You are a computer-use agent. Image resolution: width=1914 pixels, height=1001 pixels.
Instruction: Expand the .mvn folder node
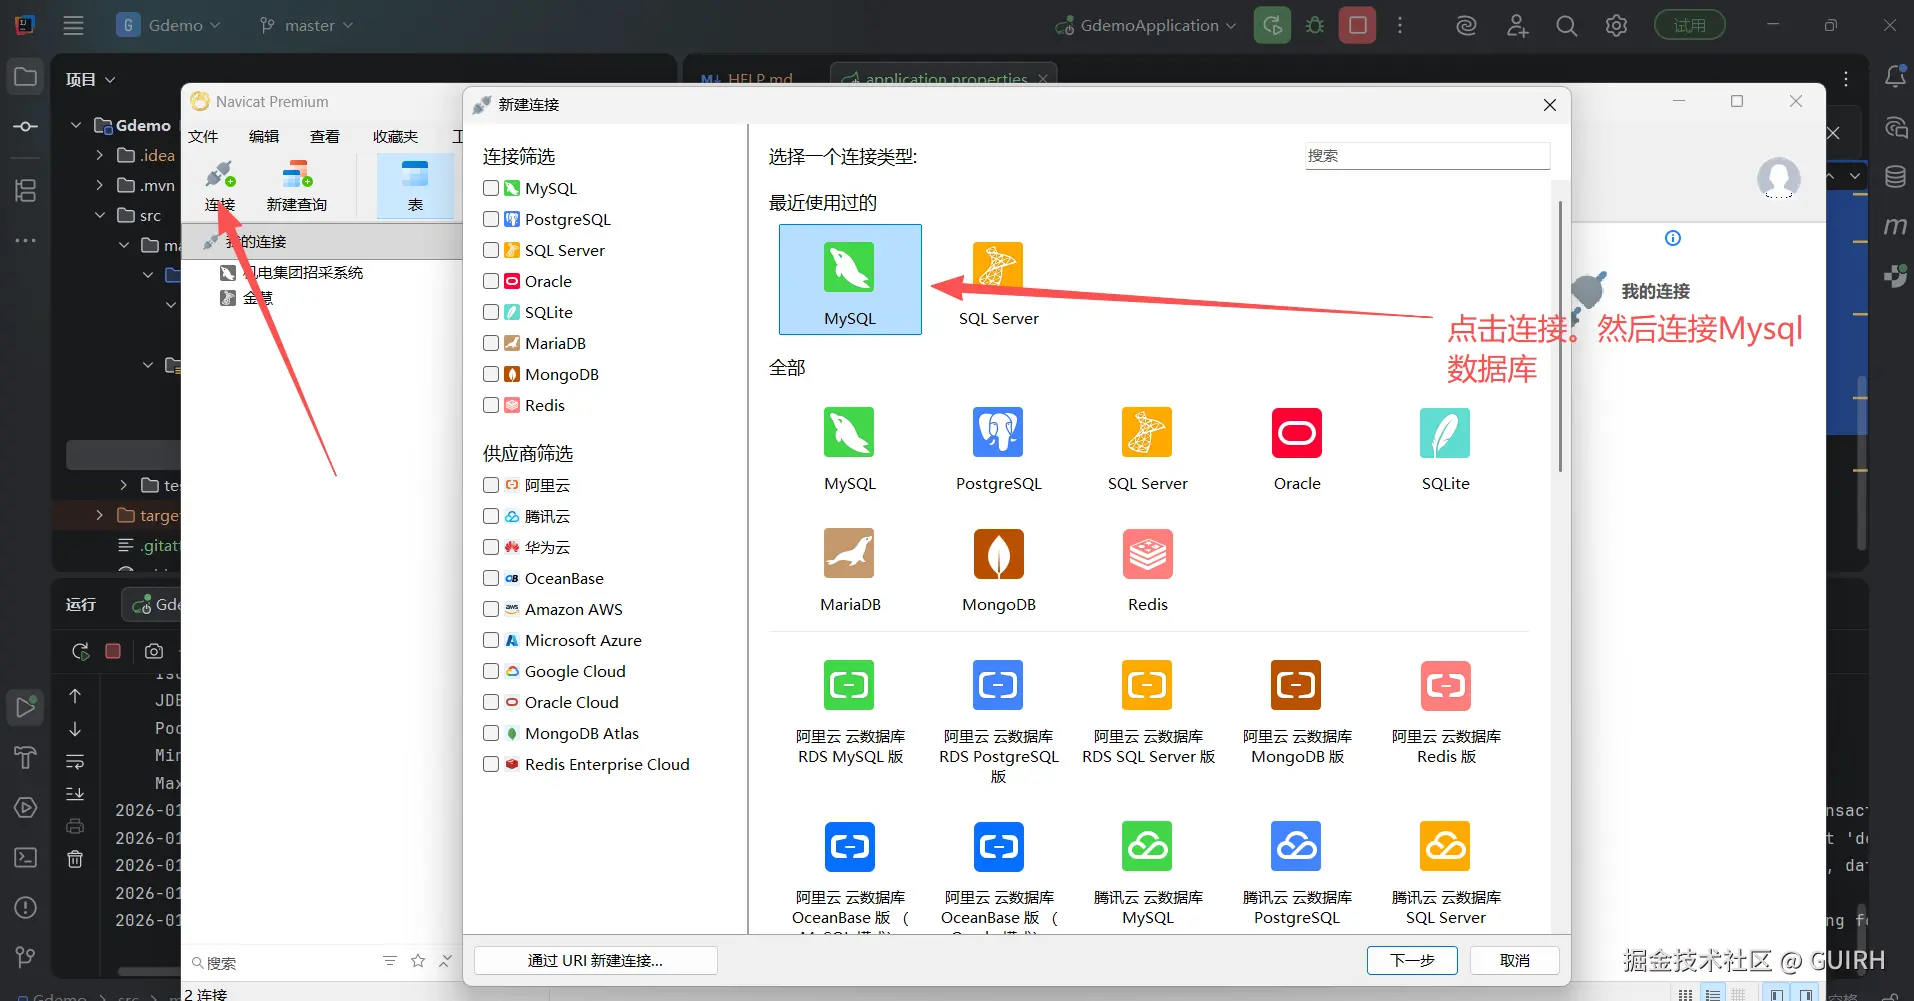99,185
